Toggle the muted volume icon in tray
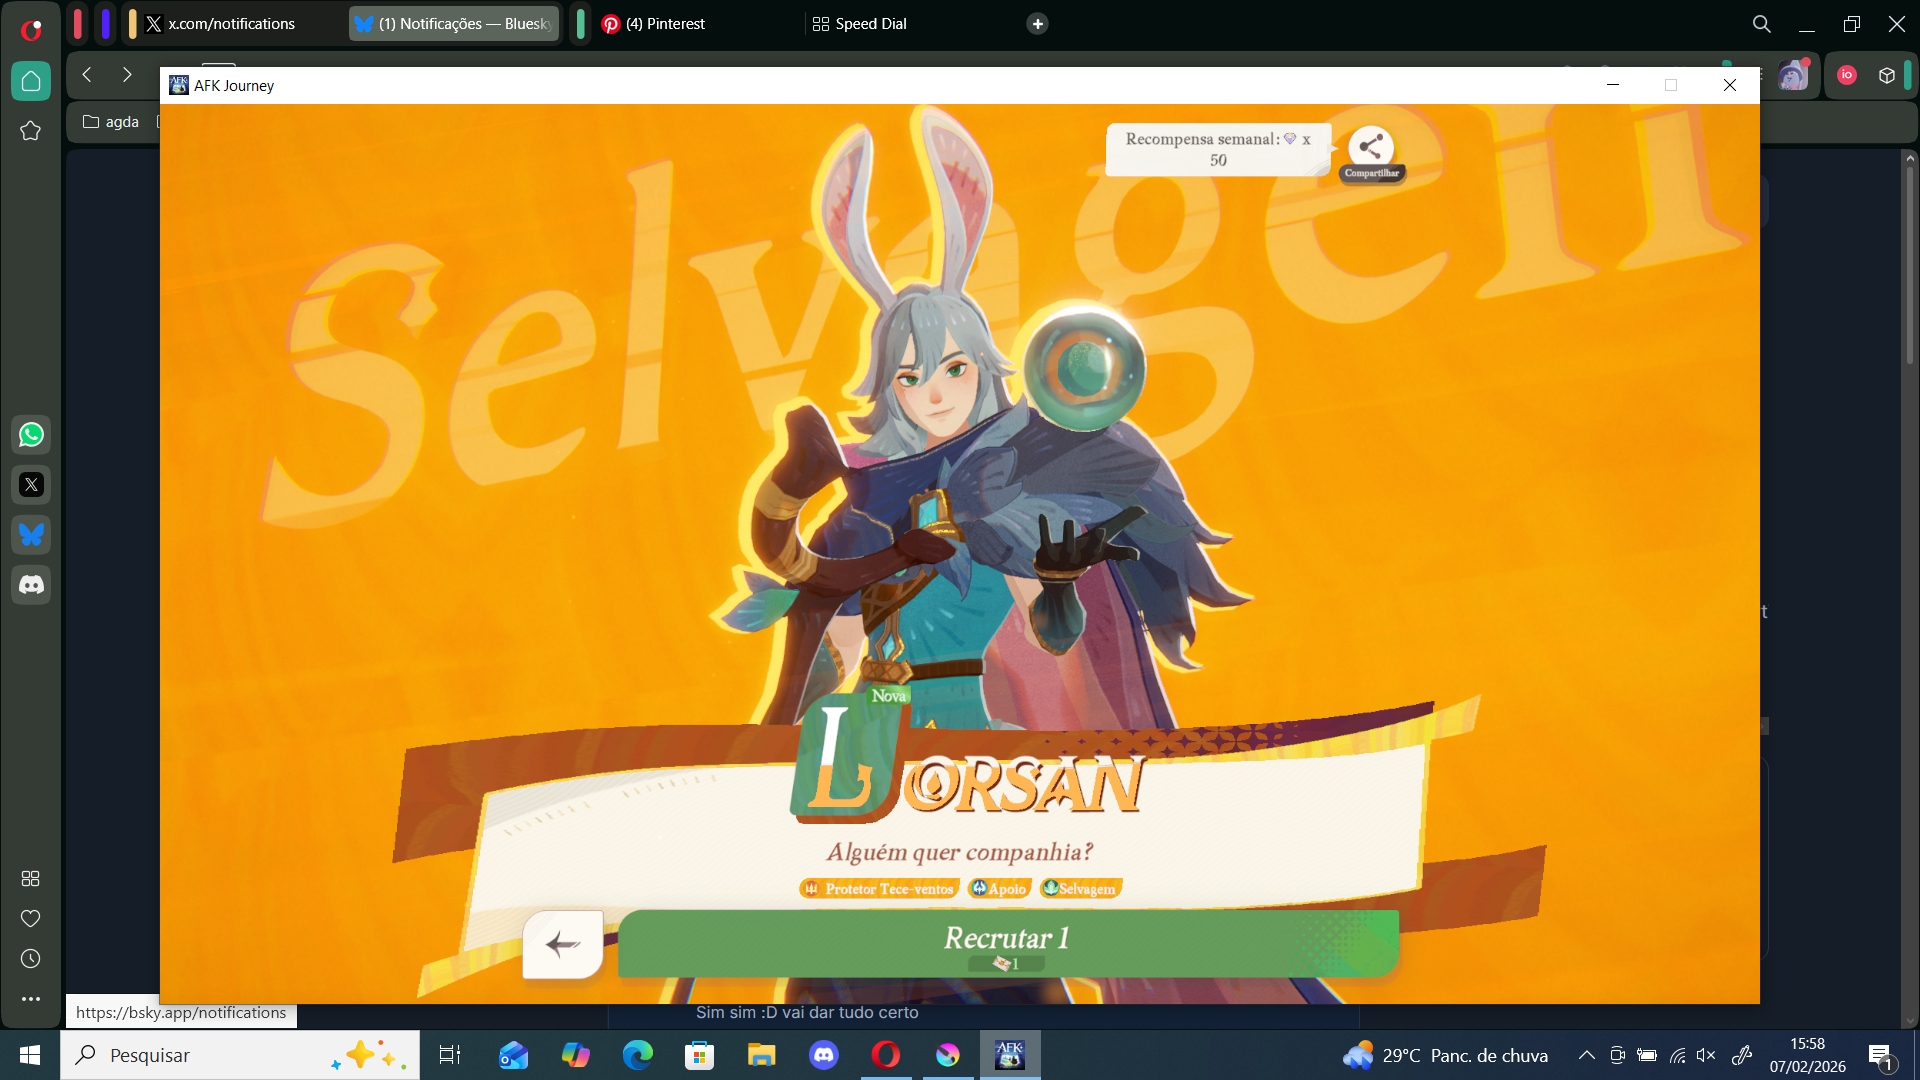1920x1080 pixels. (1706, 1055)
